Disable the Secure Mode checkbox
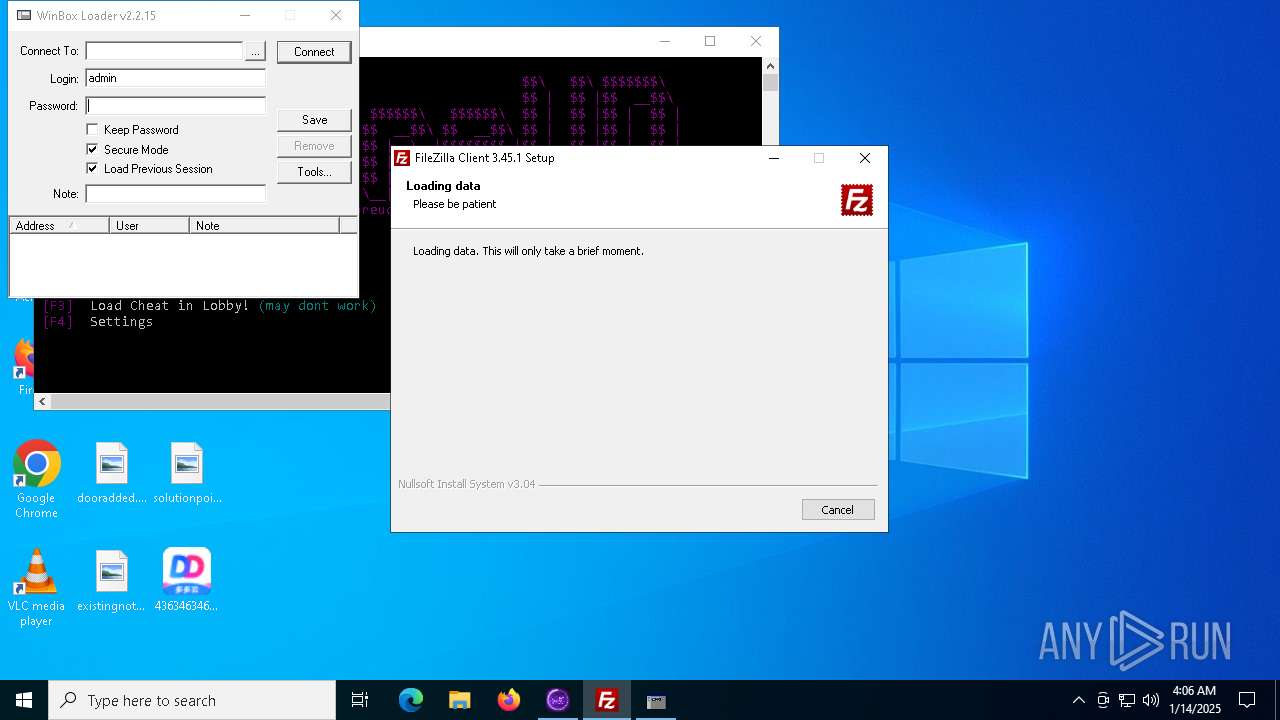This screenshot has height=720, width=1280. click(x=92, y=150)
